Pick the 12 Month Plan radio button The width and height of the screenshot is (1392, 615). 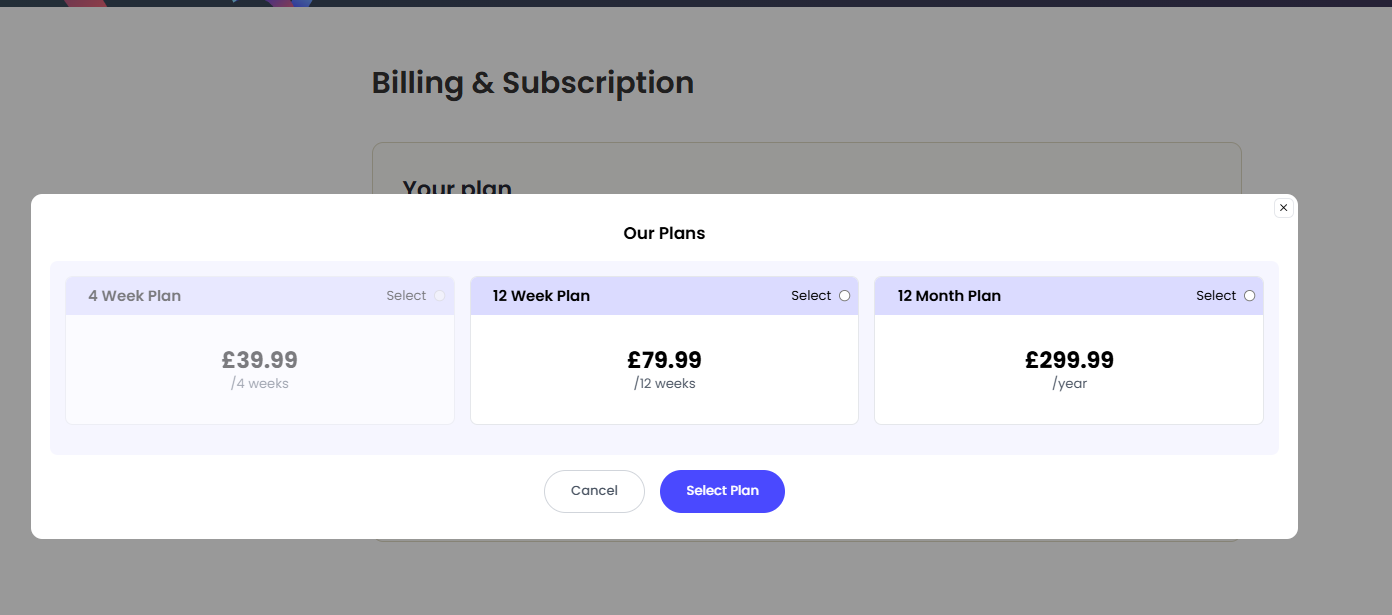(1249, 296)
